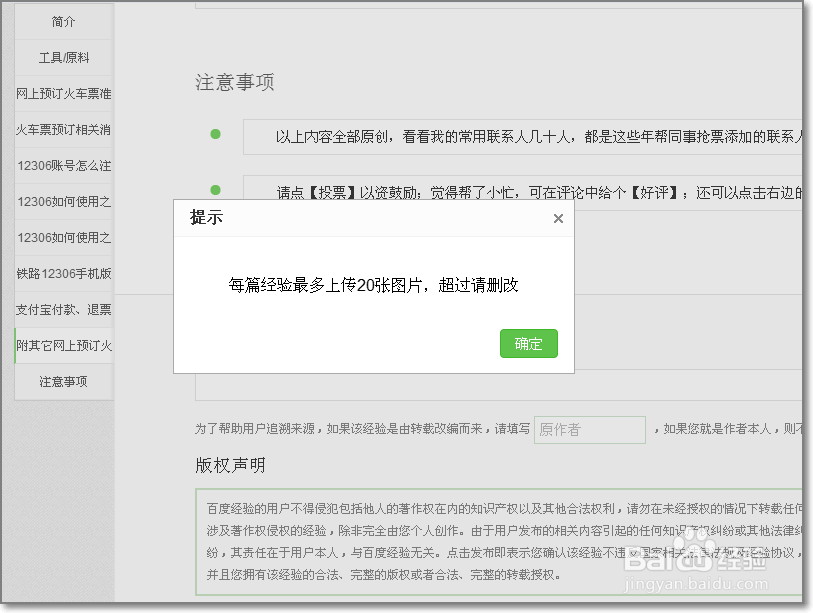Click the green bullet beside the first note

tap(216, 133)
